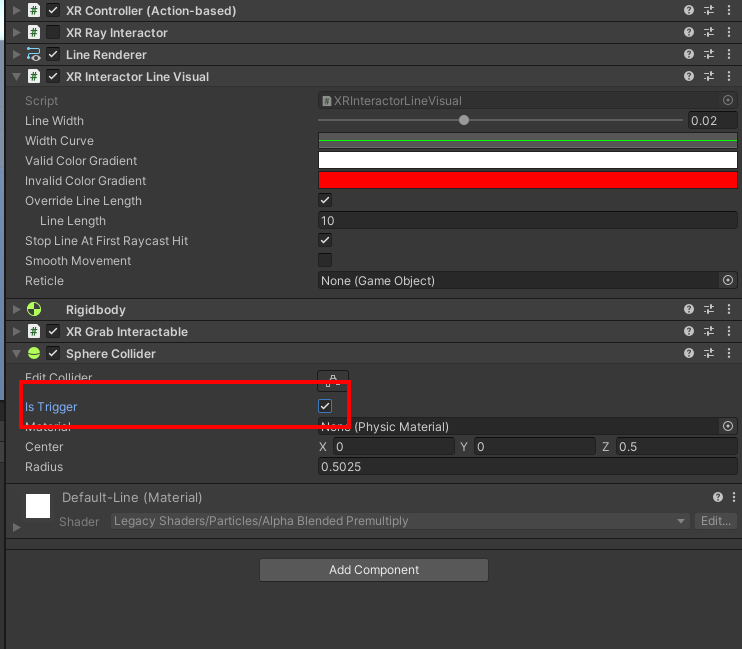The height and width of the screenshot is (649, 742).
Task: Open object picker for Reticle field
Action: click(x=727, y=281)
